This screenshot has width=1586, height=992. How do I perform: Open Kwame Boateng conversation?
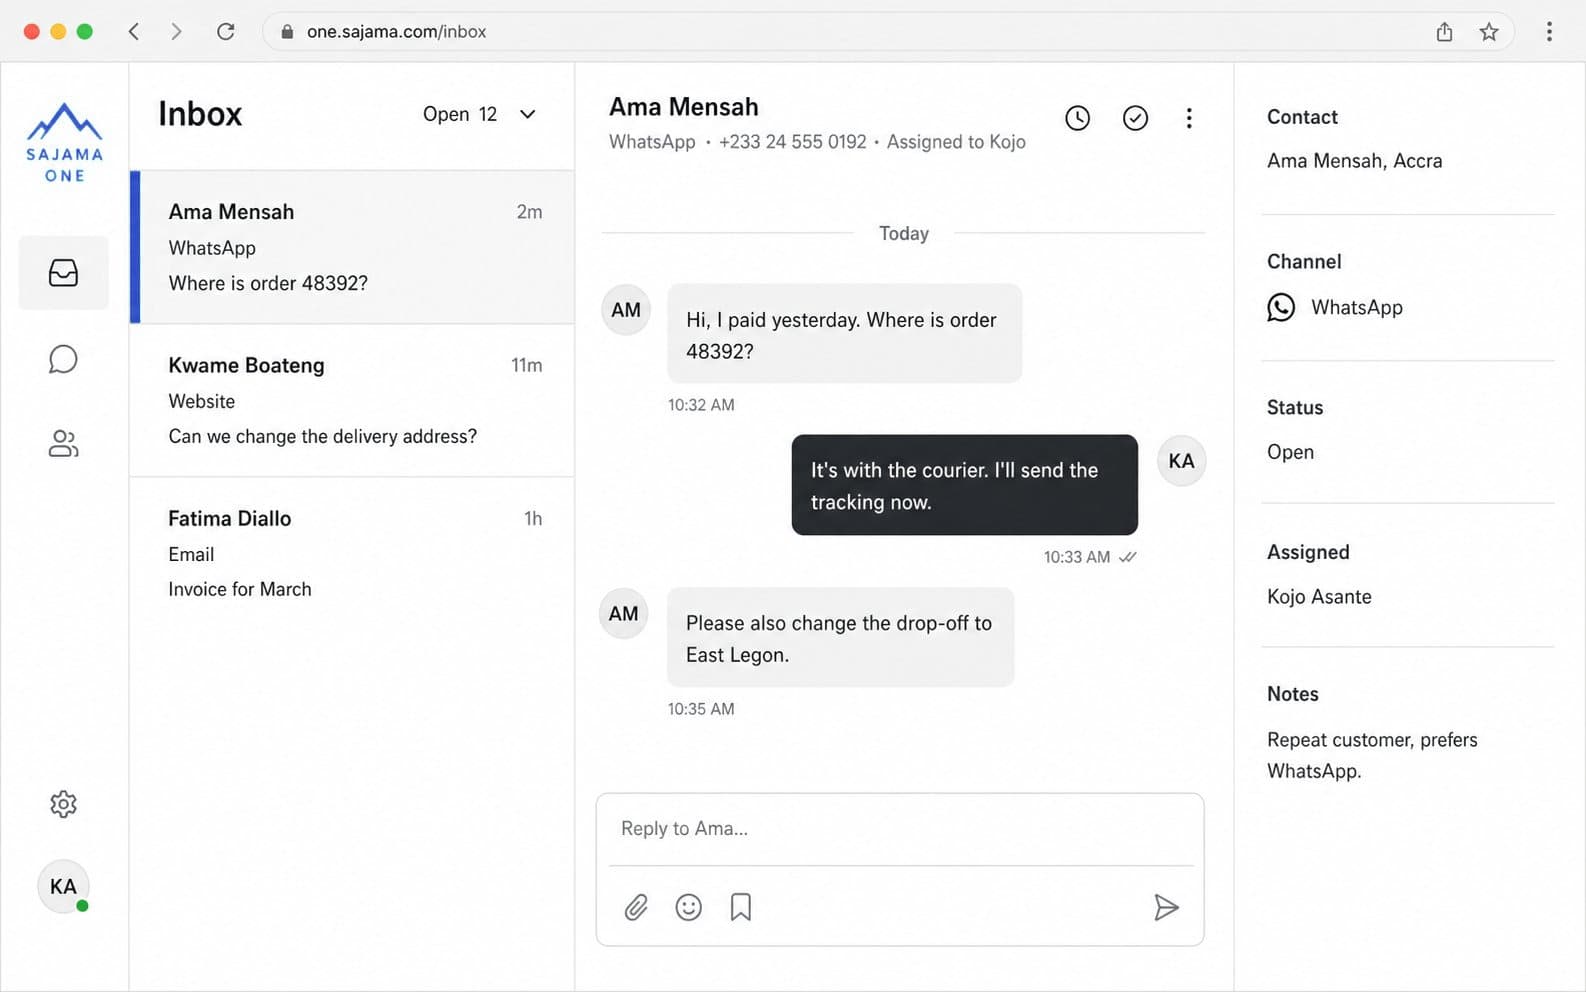pyautogui.click(x=352, y=400)
